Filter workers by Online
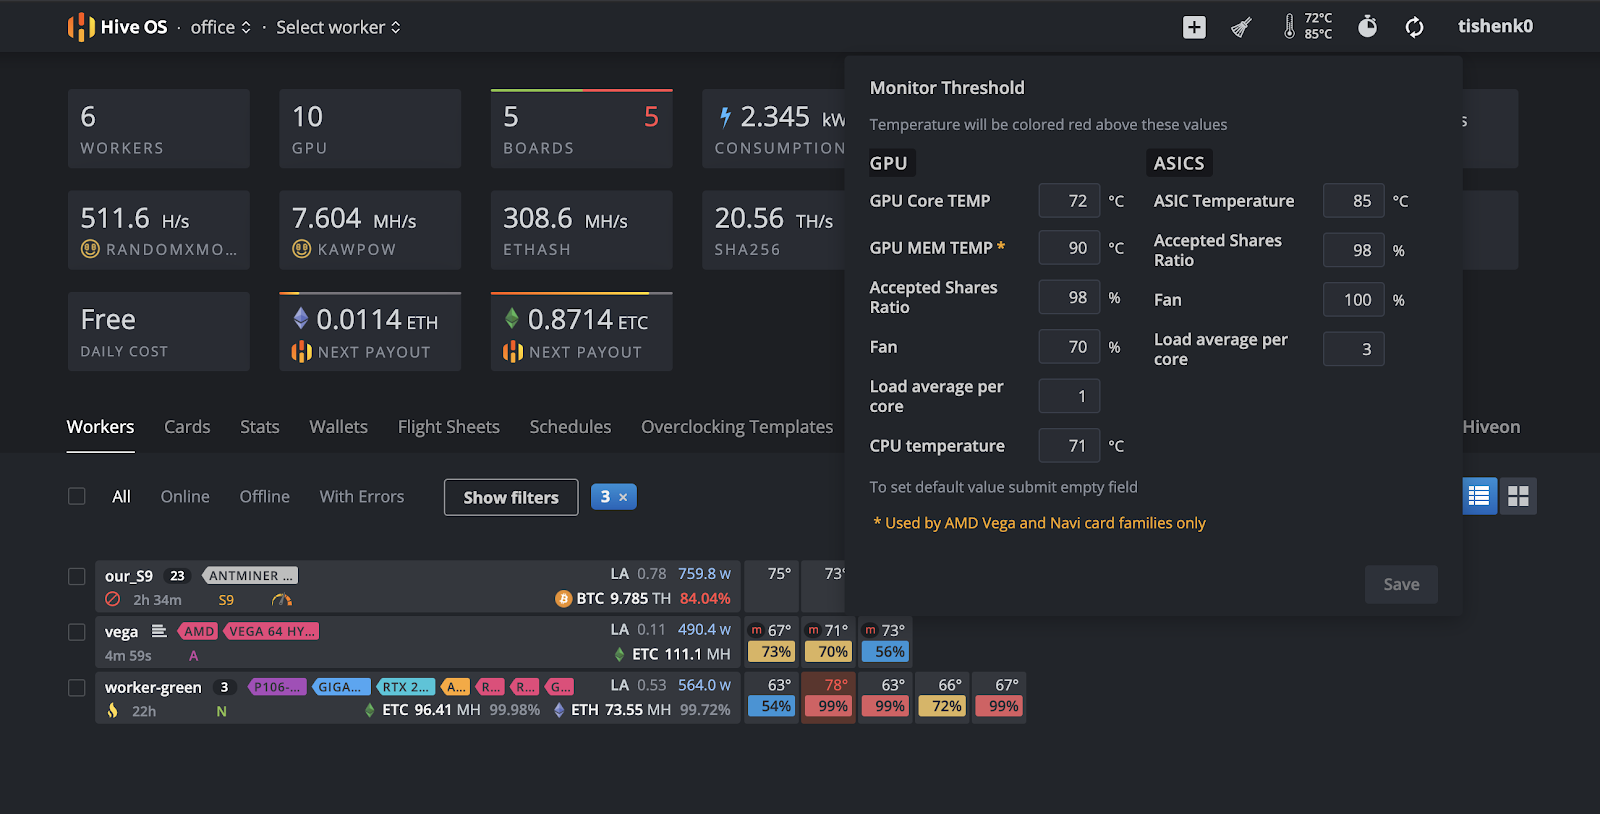1600x814 pixels. pos(185,497)
